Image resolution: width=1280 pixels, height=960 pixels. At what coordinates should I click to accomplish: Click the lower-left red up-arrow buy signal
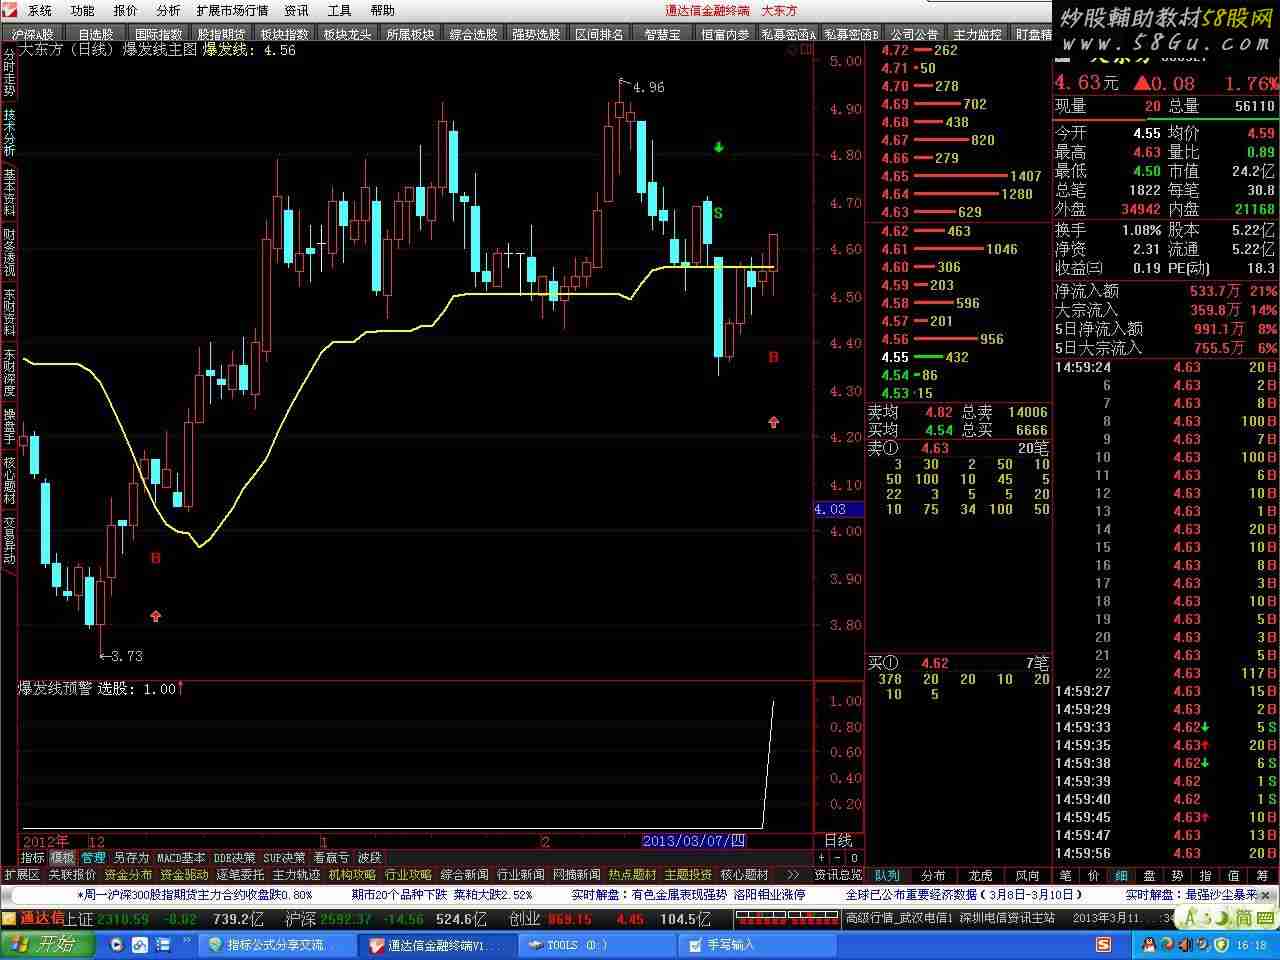(x=155, y=616)
